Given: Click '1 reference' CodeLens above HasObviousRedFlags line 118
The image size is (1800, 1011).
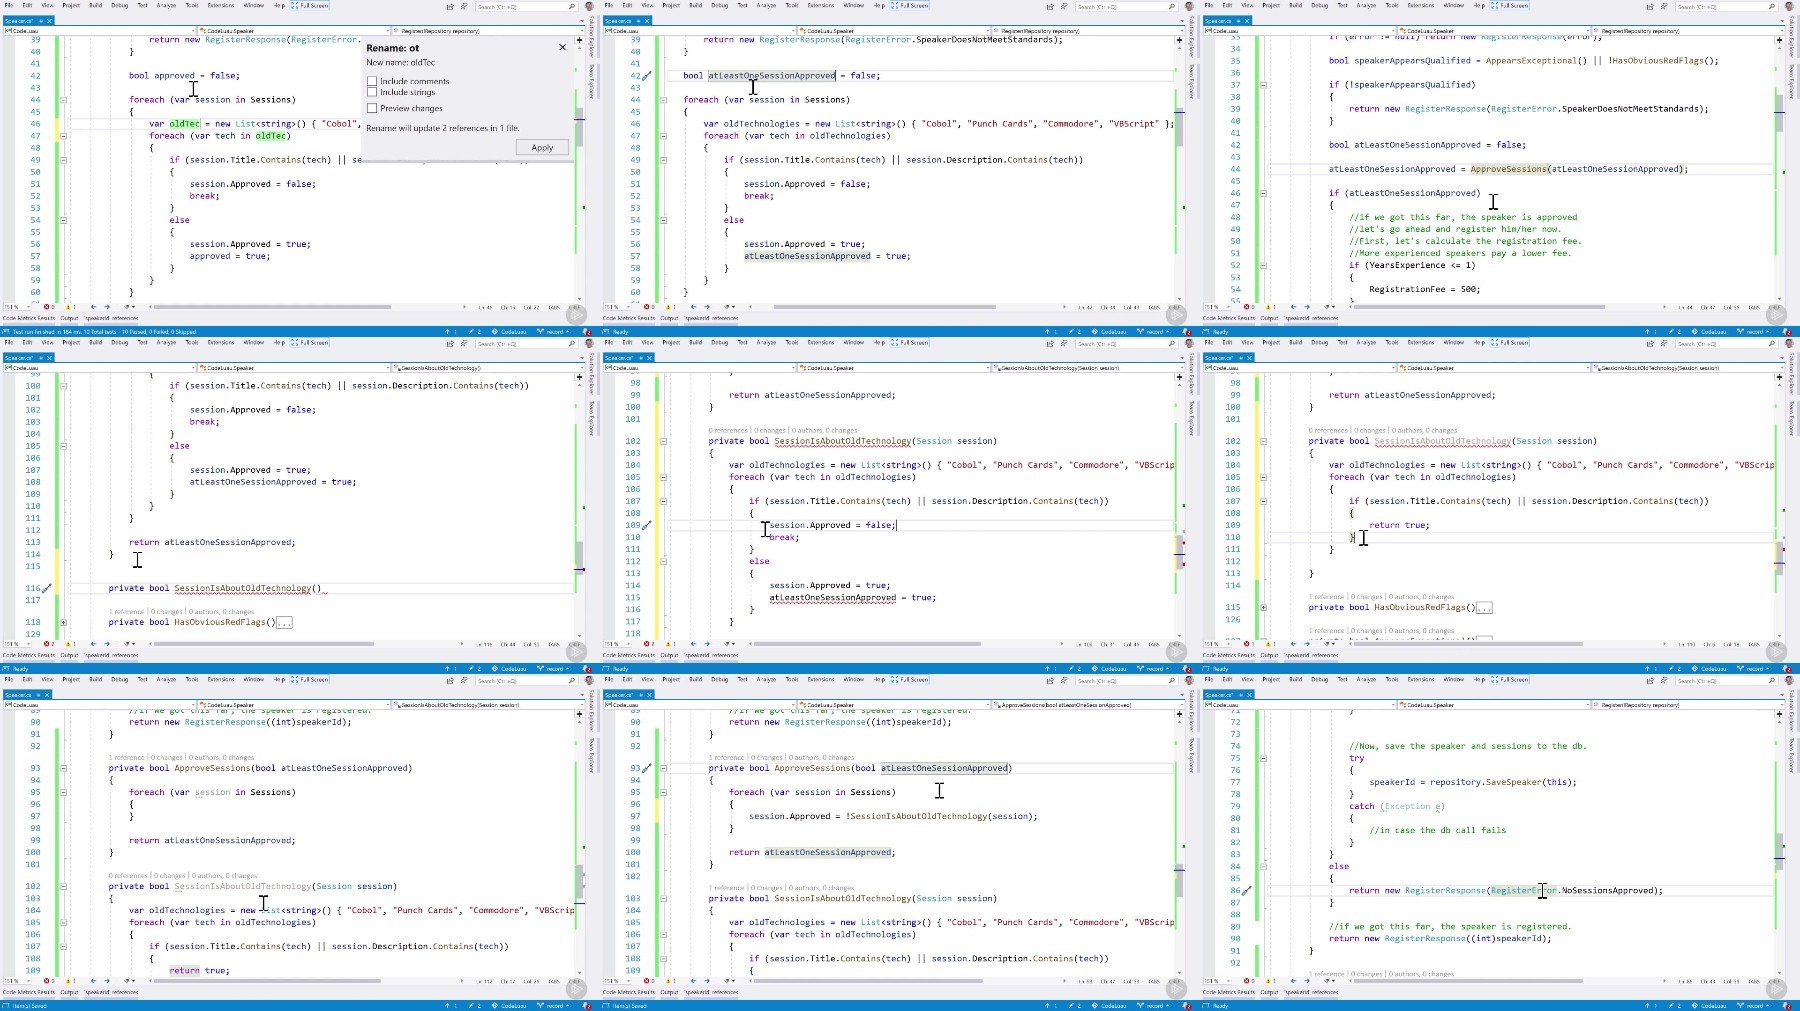Looking at the screenshot, I should [x=127, y=611].
